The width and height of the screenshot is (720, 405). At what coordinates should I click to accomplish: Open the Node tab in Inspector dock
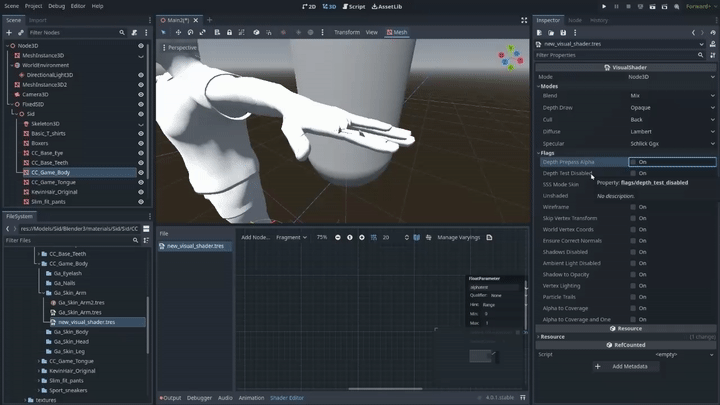[574, 20]
